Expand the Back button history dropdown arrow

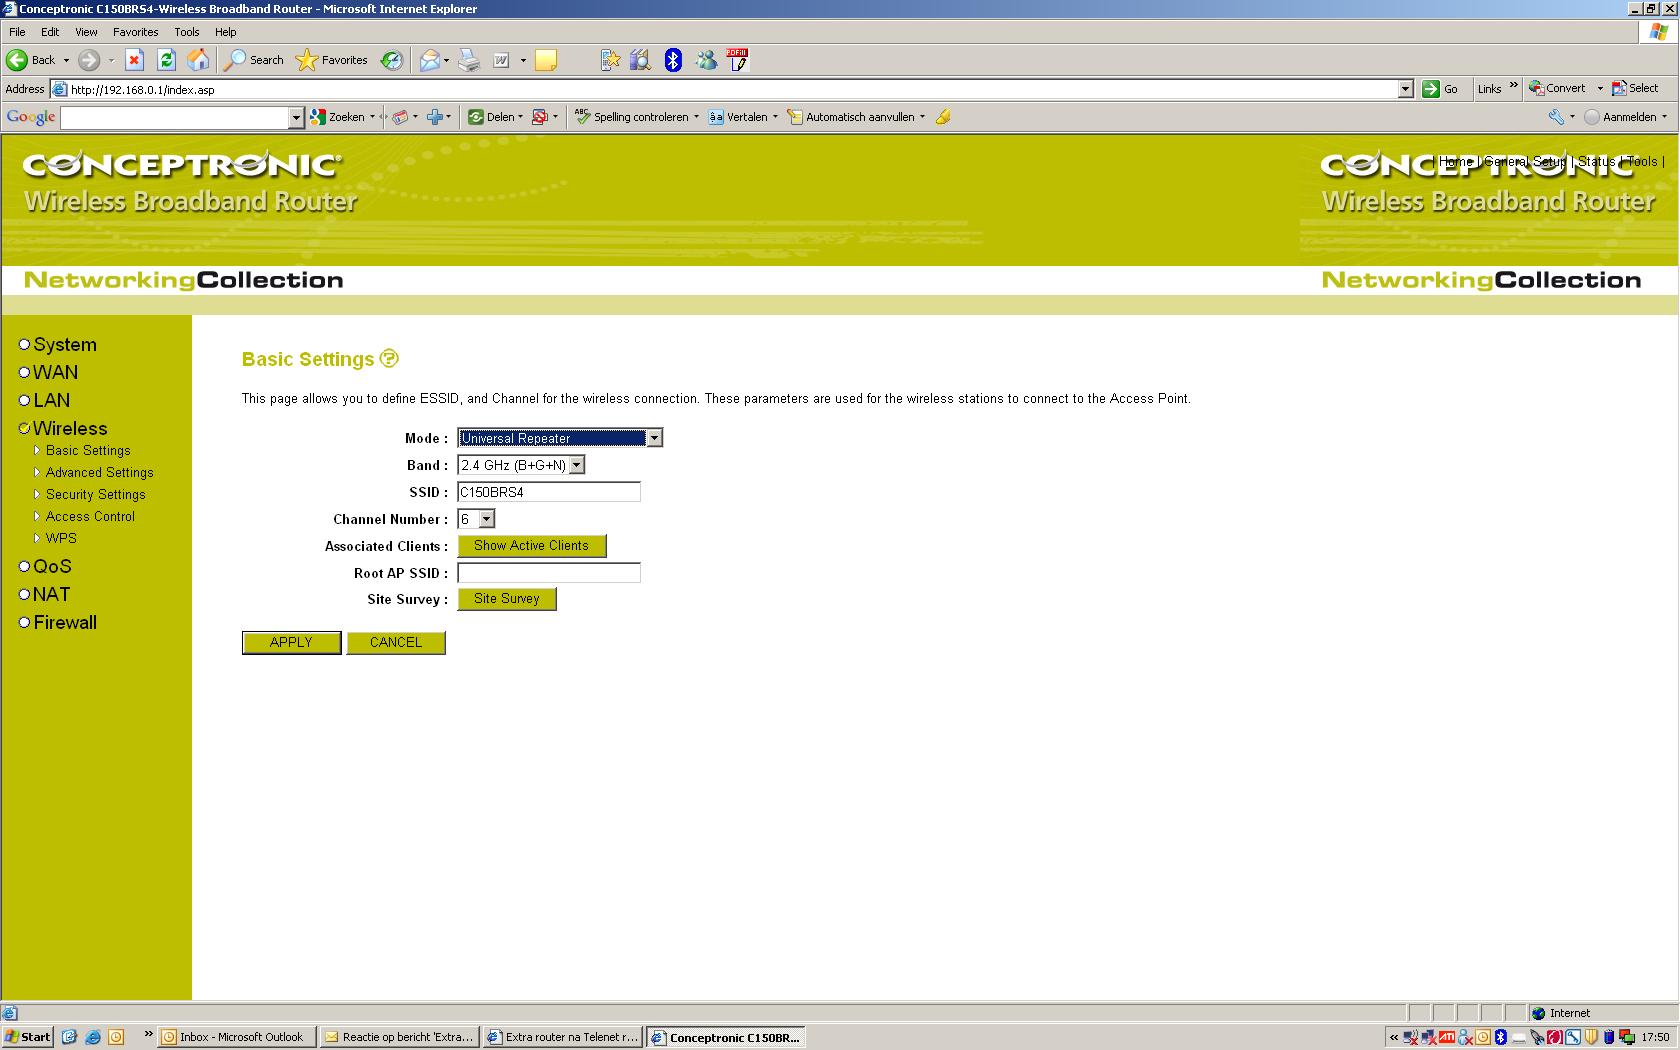(66, 60)
